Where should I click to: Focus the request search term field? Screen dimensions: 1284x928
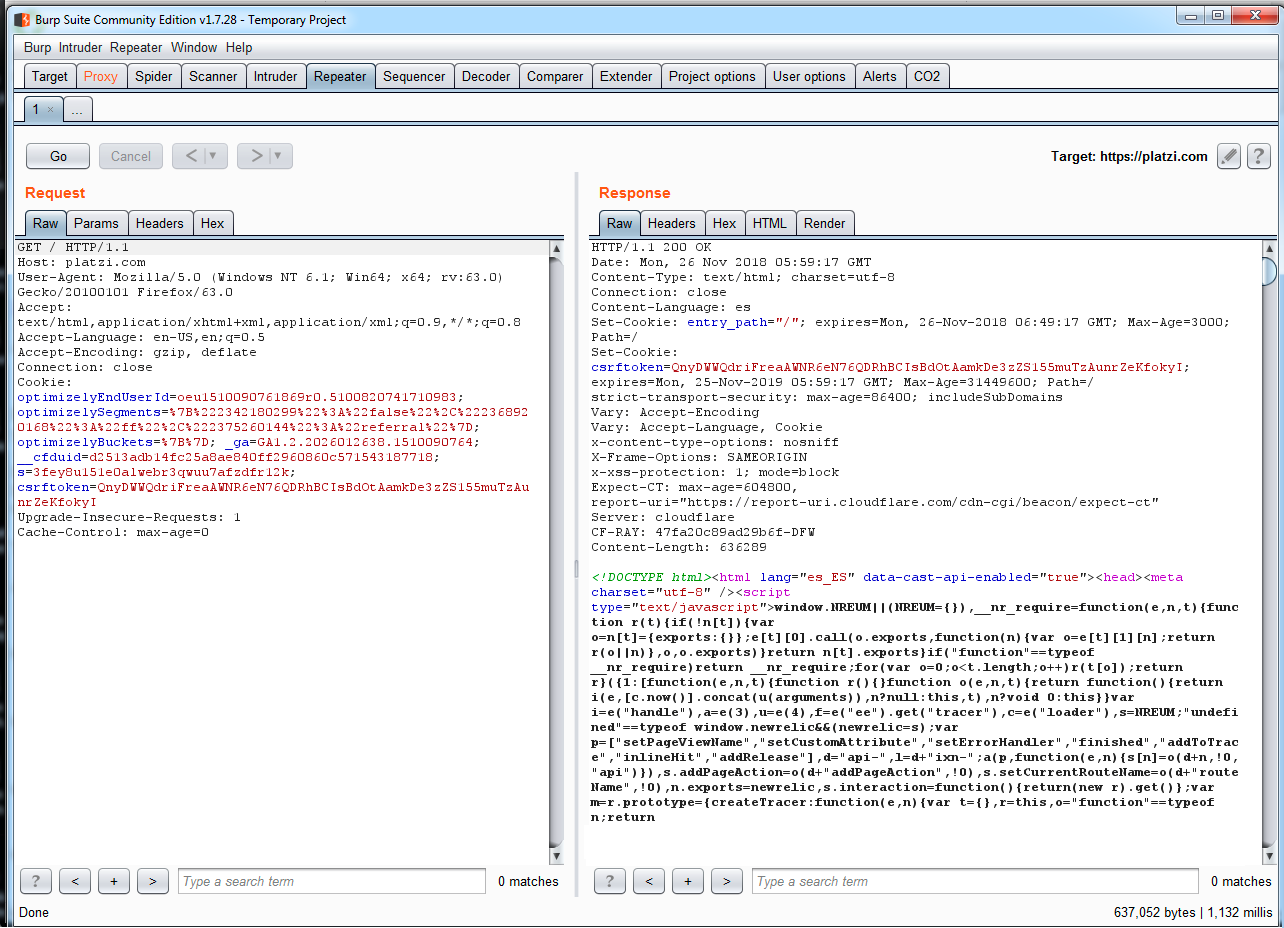point(331,881)
